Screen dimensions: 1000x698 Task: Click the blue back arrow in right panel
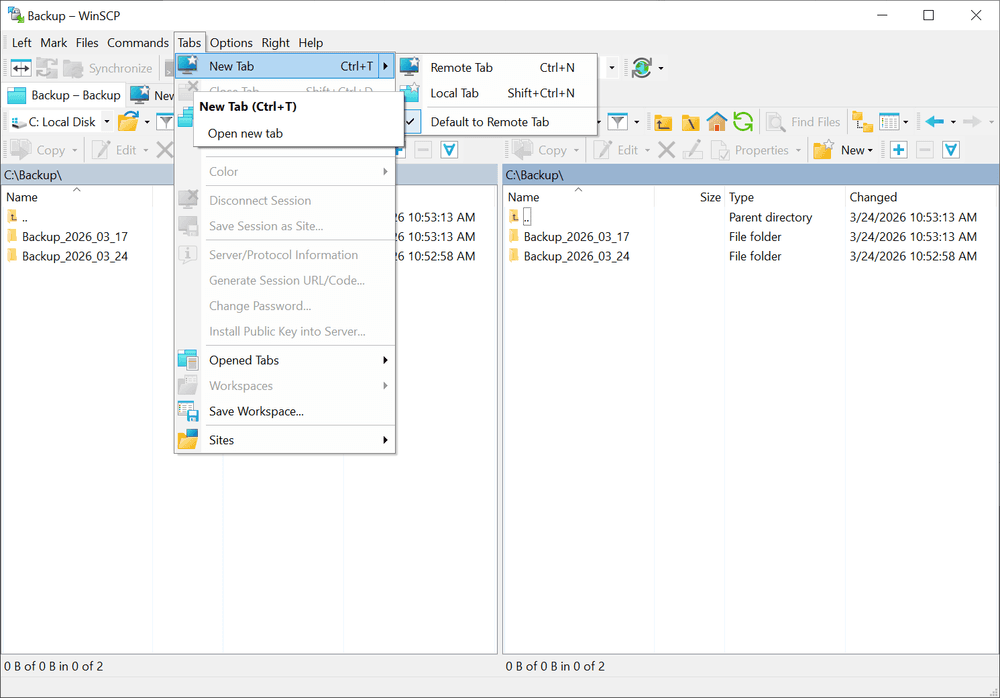[935, 121]
